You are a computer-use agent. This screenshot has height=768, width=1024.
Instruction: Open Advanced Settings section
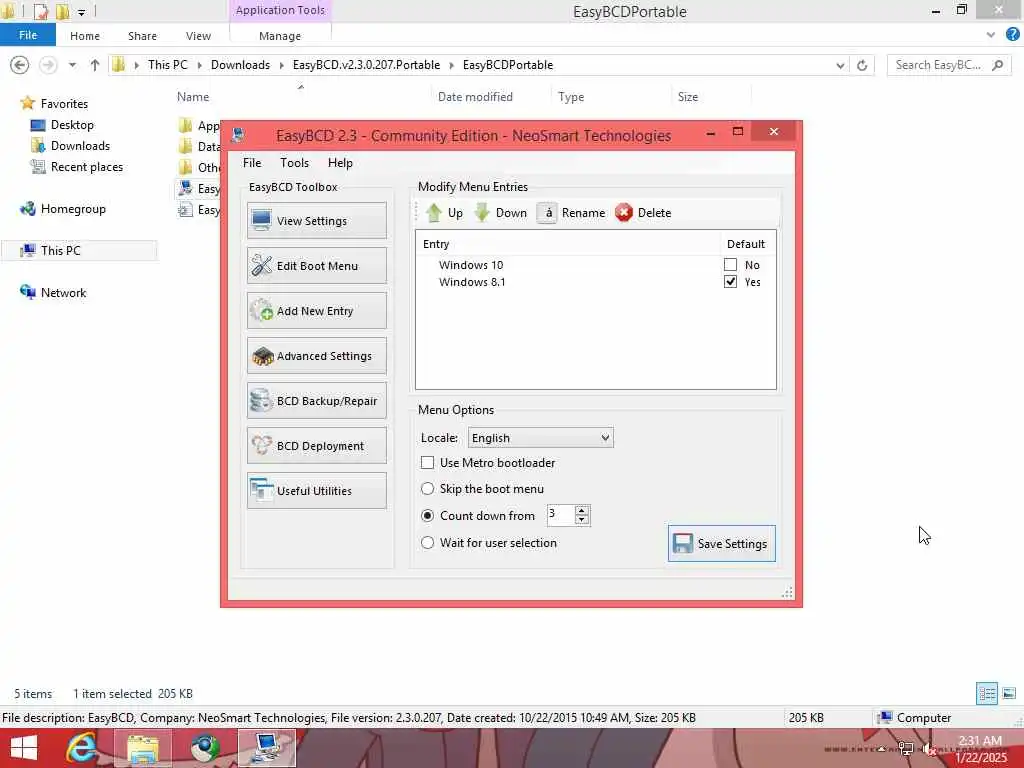click(317, 356)
